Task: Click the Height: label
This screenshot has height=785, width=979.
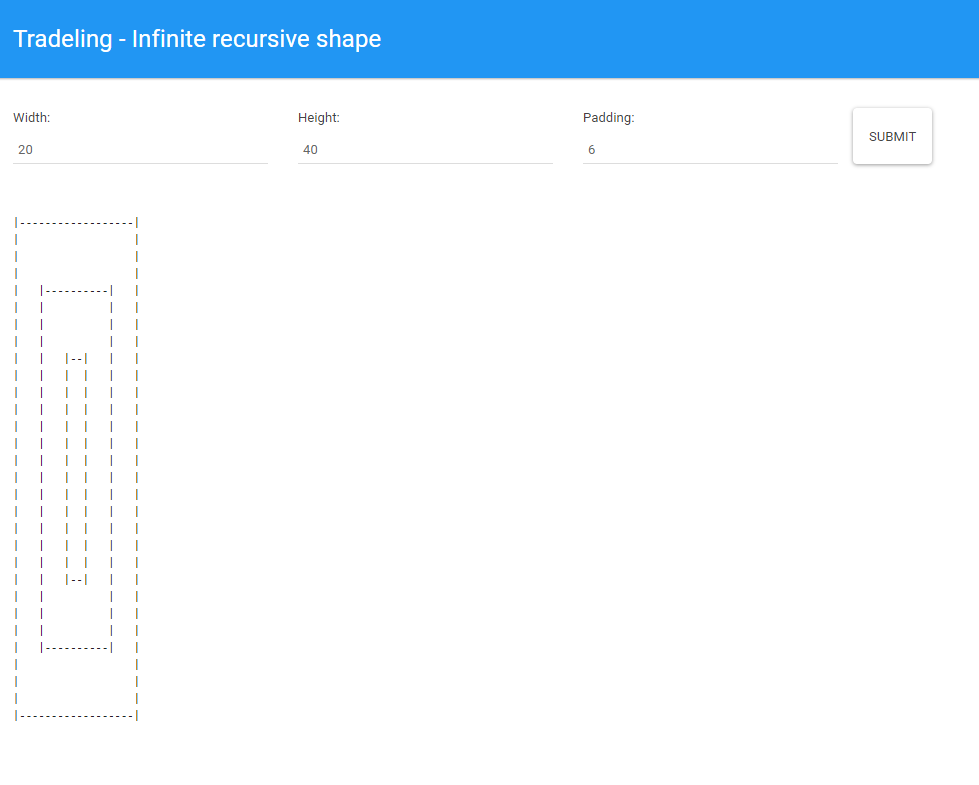Action: coord(319,117)
